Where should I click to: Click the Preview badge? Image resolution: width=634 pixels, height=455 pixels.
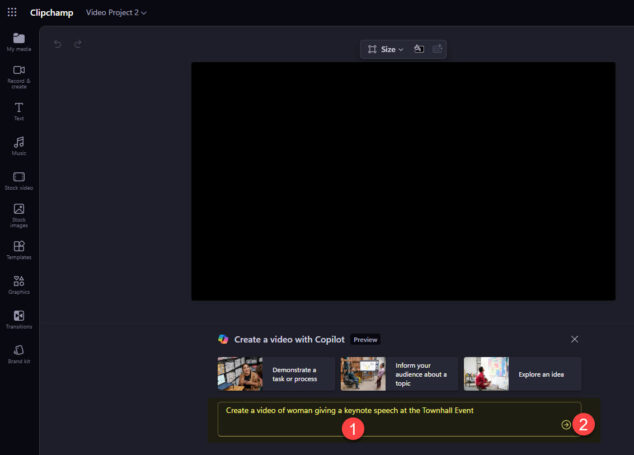[365, 340]
